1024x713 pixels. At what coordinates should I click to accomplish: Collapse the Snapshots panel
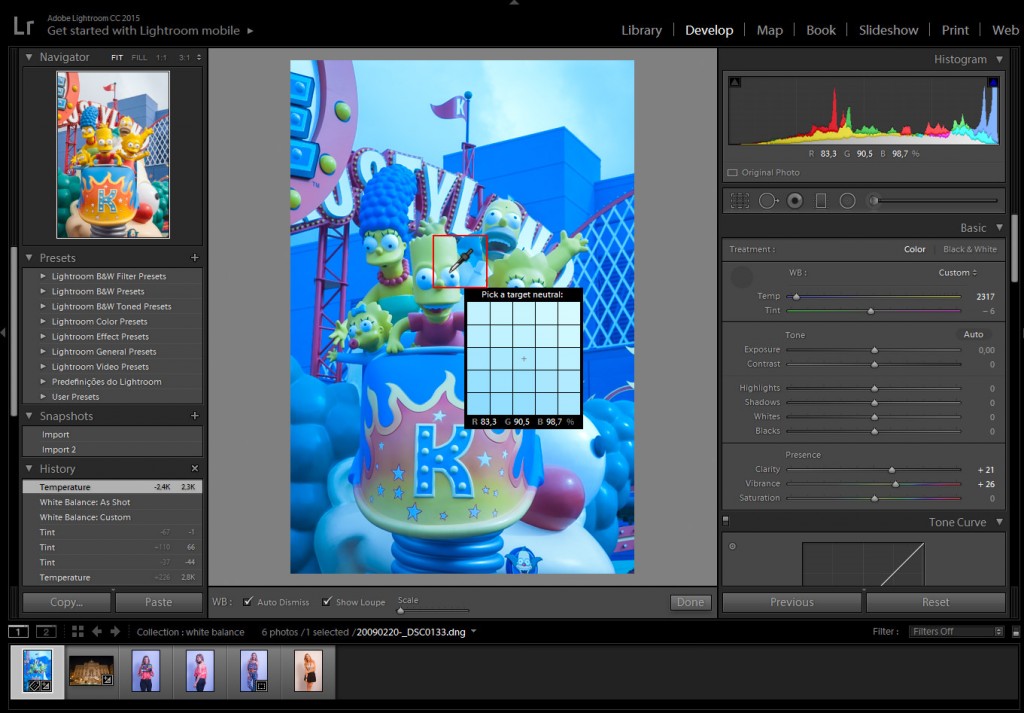29,416
